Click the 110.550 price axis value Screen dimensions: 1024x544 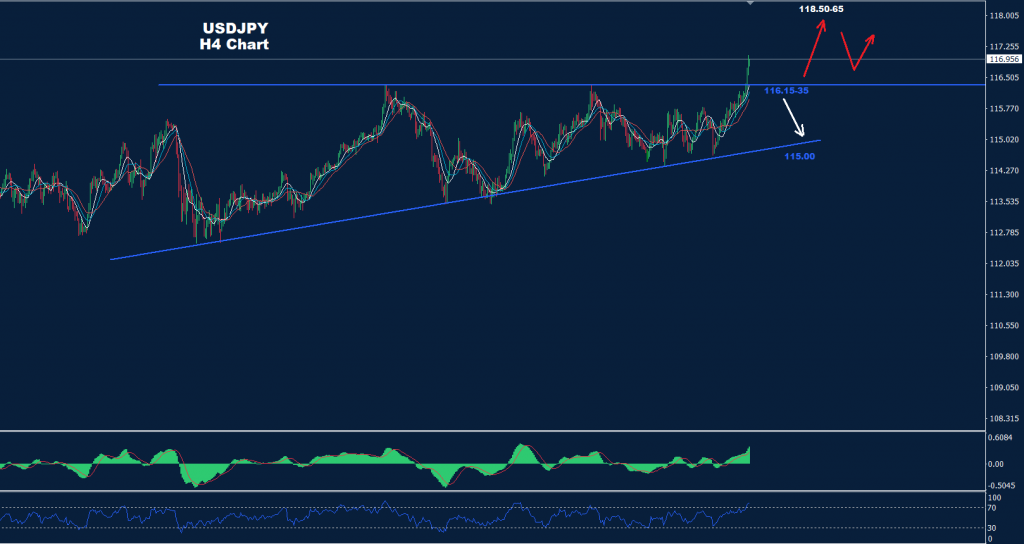pyautogui.click(x=1004, y=326)
